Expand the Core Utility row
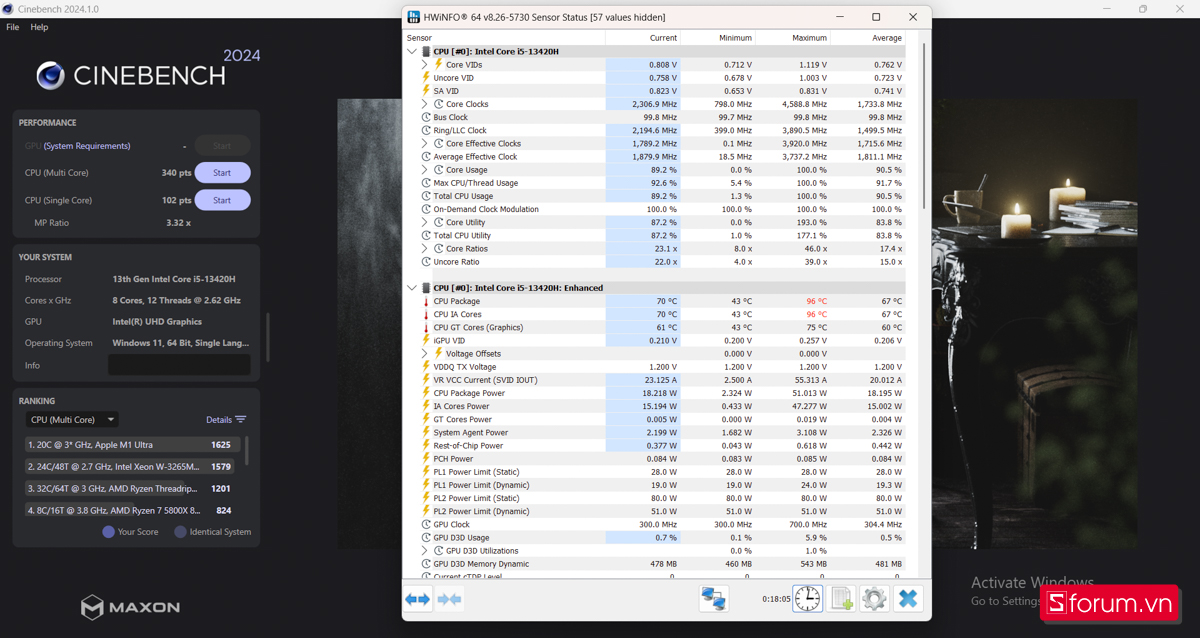 (x=425, y=222)
